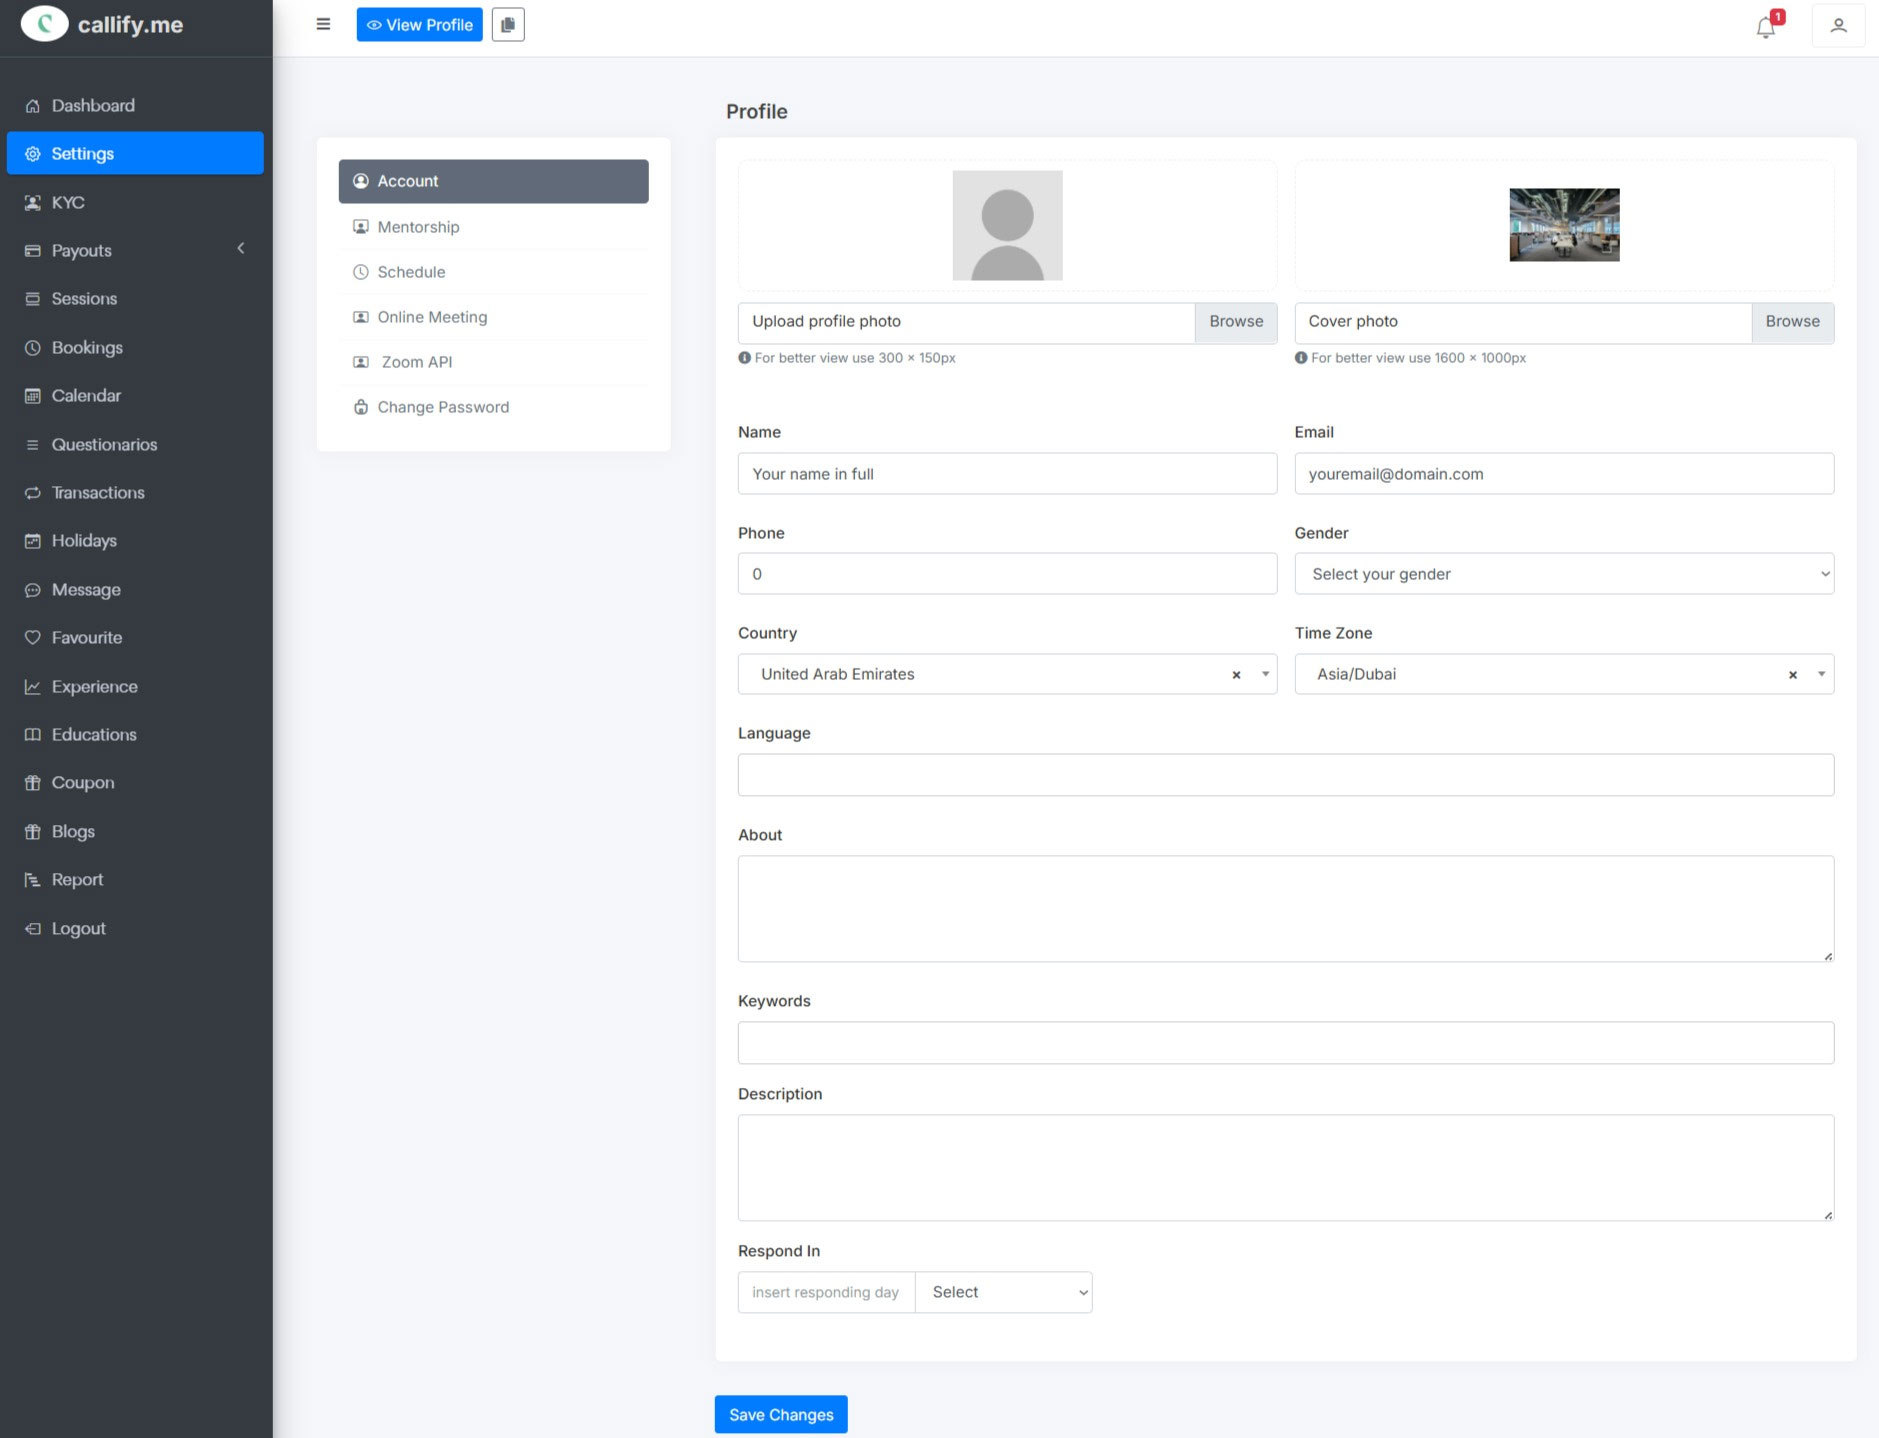Open the Gender select dropdown

pyautogui.click(x=1564, y=574)
